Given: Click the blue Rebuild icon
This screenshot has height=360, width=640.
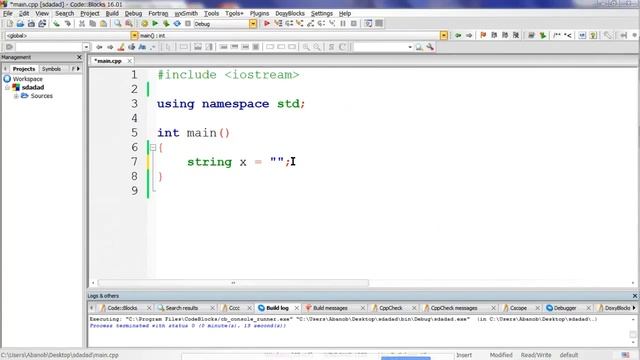Looking at the screenshot, I should [177, 24].
